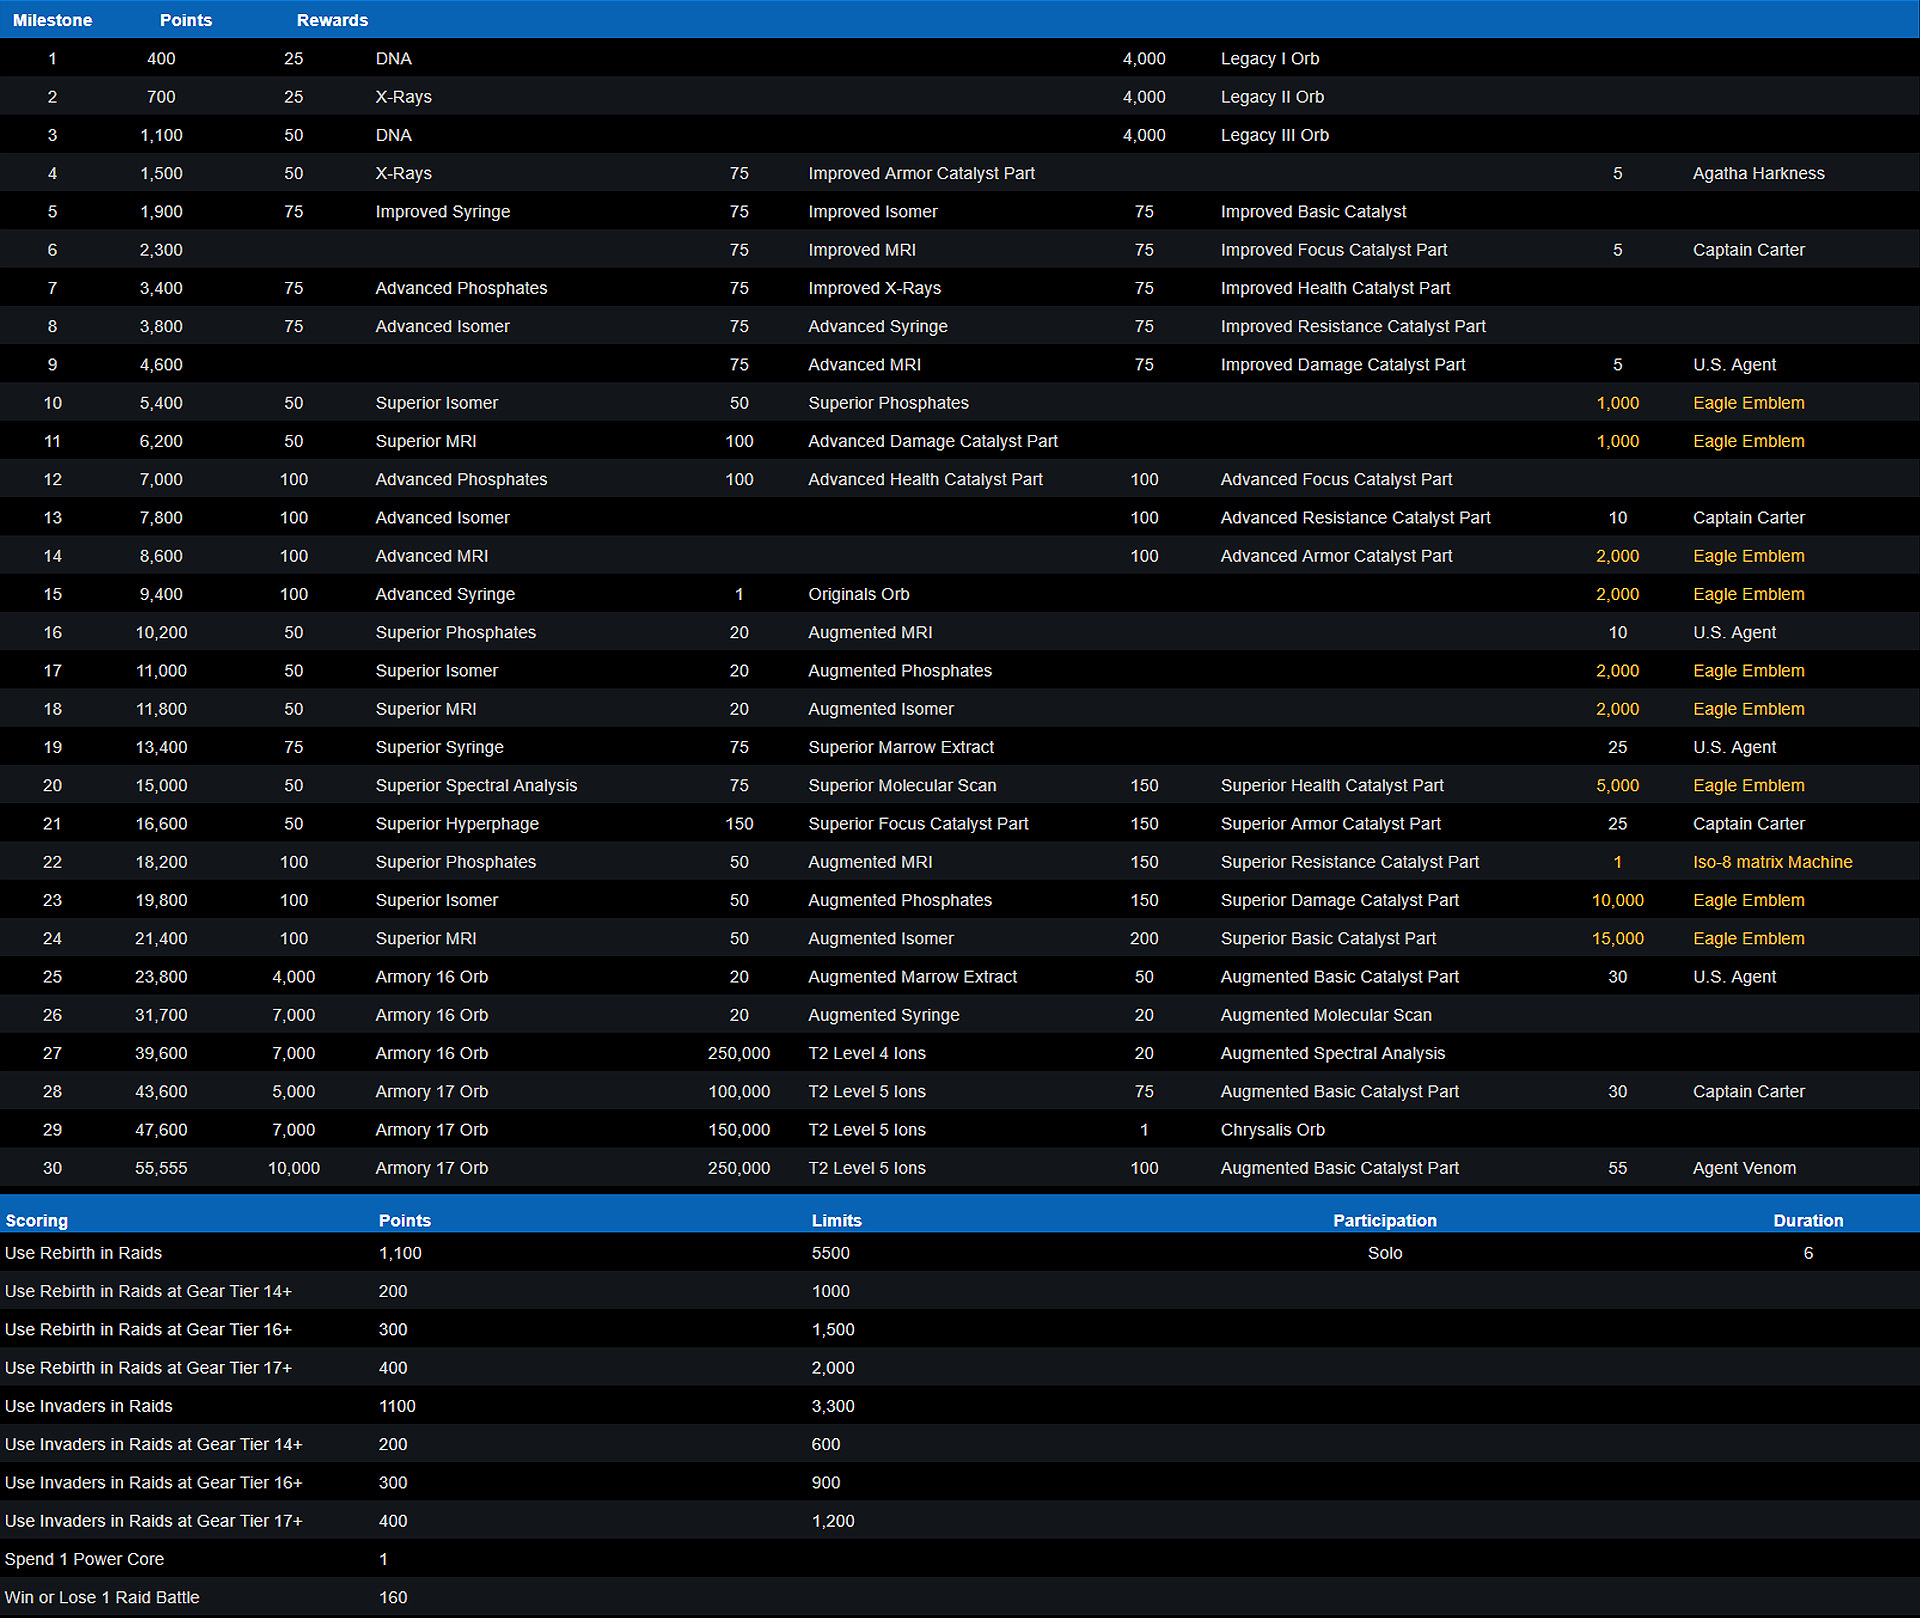
Task: Click the Points column header
Action: pyautogui.click(x=185, y=20)
